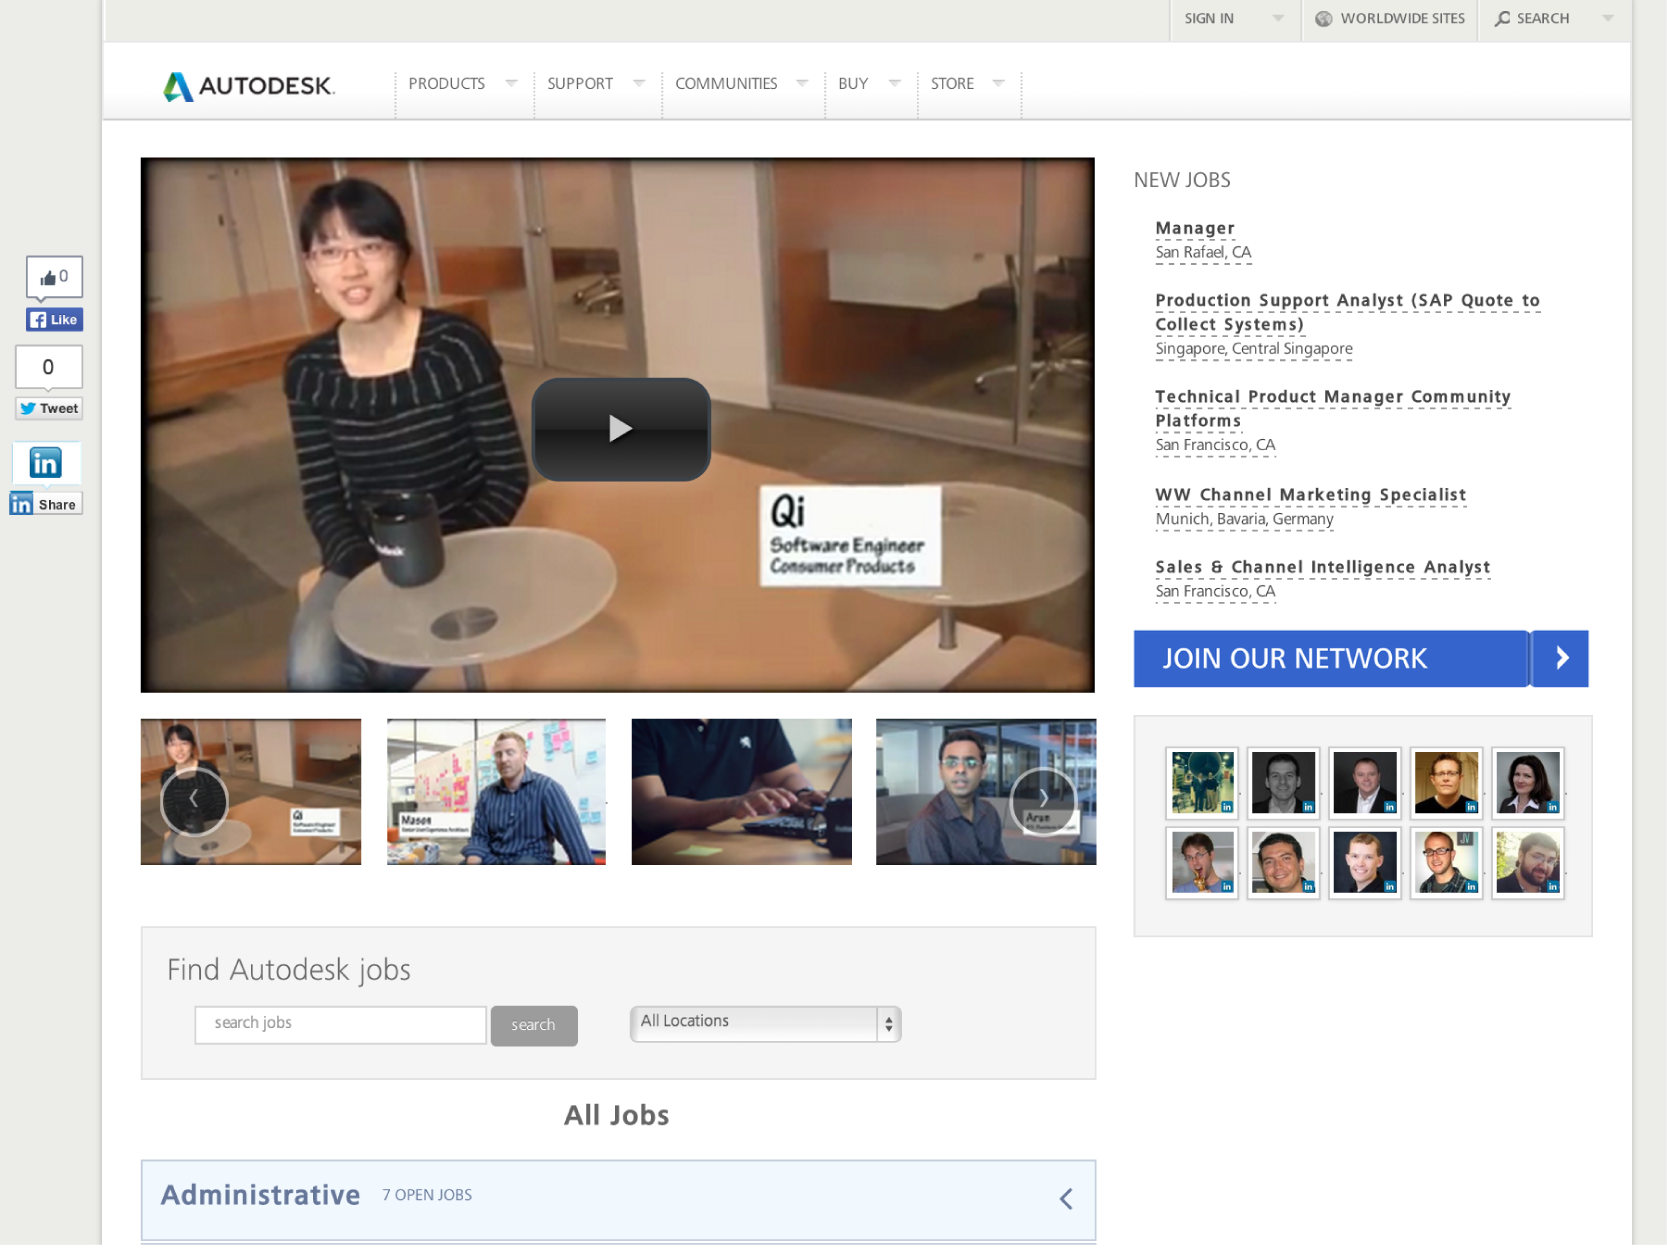1667x1250 pixels.
Task: Open the Manager job listing
Action: pos(1194,228)
